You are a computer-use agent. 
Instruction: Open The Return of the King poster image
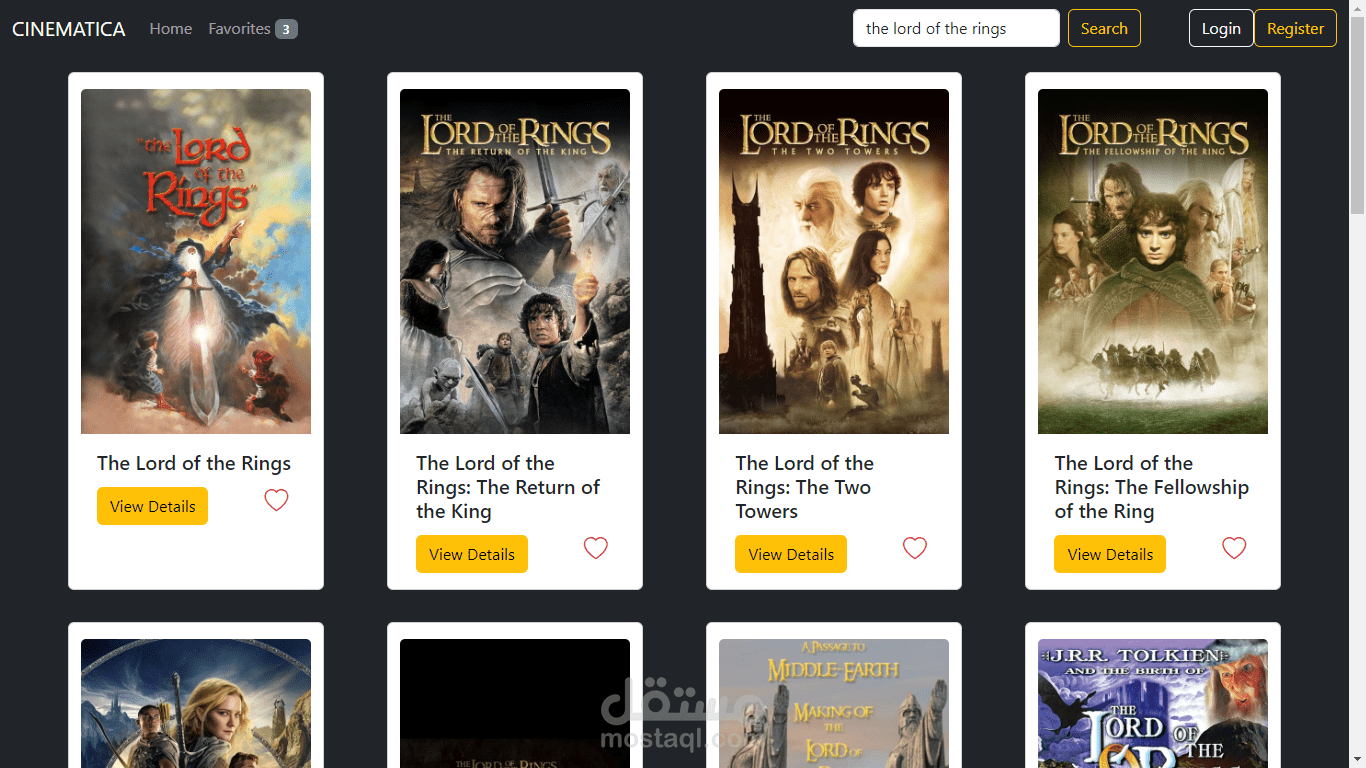coord(515,261)
